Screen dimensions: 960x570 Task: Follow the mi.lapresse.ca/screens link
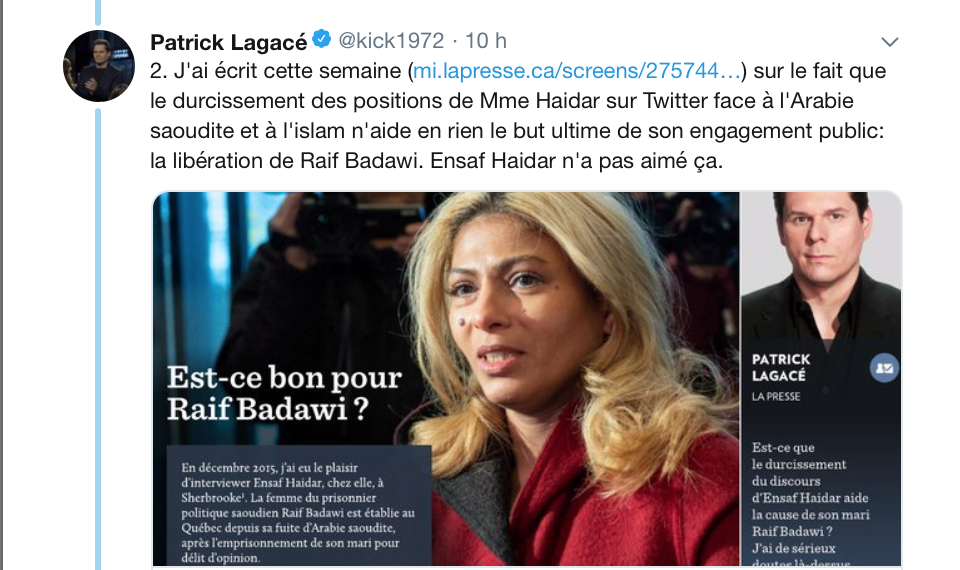(x=577, y=71)
